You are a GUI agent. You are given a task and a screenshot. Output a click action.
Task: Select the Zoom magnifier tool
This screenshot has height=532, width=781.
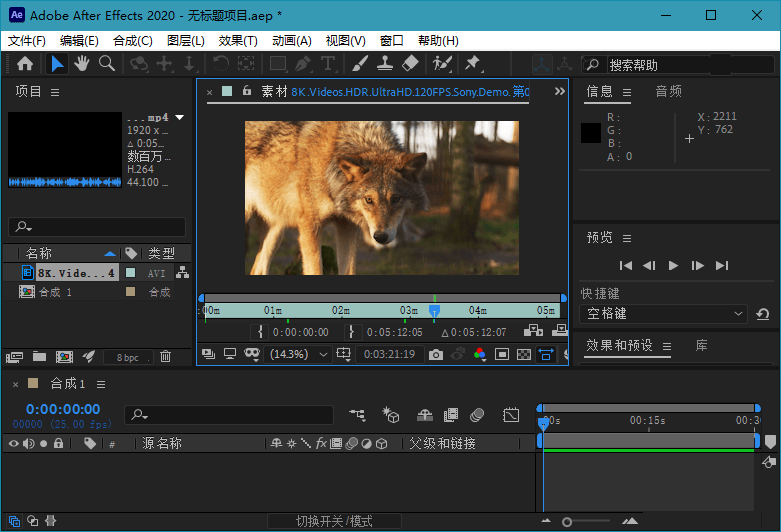106,63
